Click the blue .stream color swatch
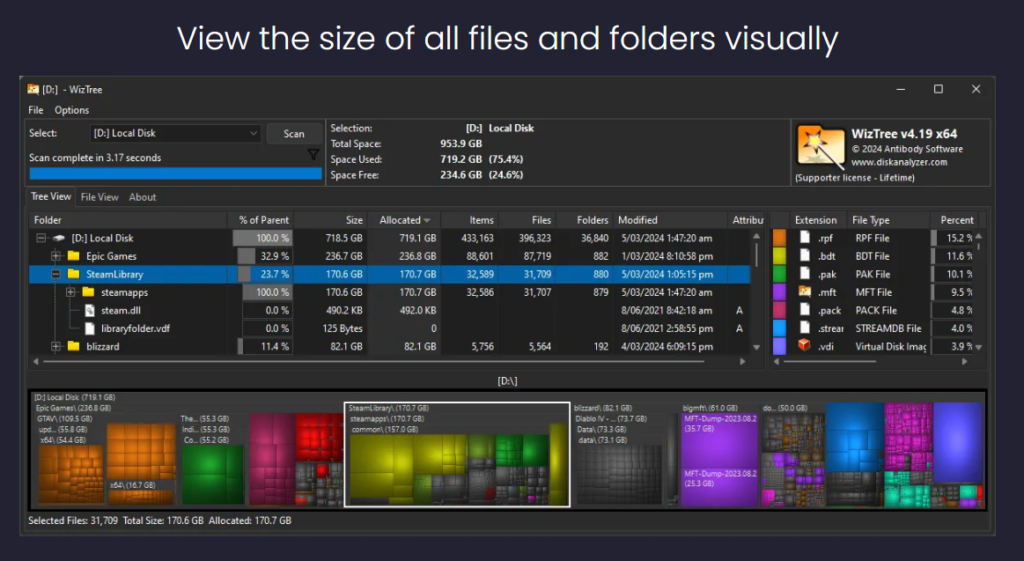Screen dimensions: 1024x561 point(779,328)
